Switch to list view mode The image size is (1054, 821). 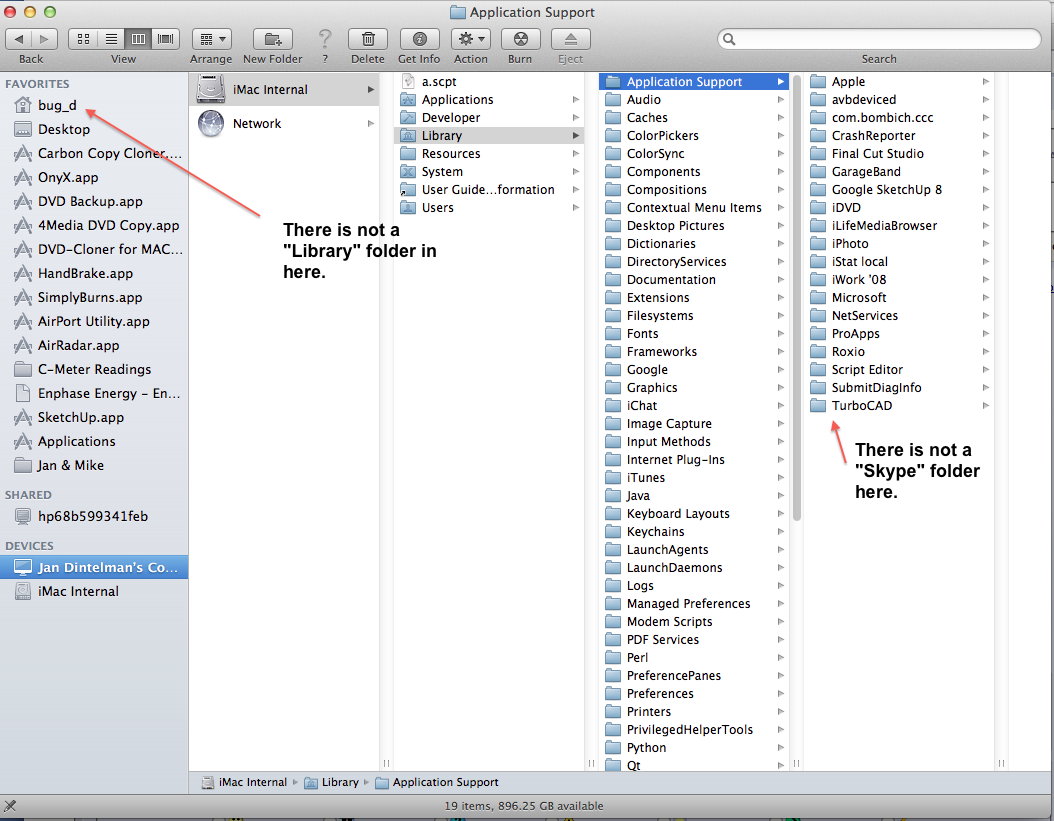111,39
